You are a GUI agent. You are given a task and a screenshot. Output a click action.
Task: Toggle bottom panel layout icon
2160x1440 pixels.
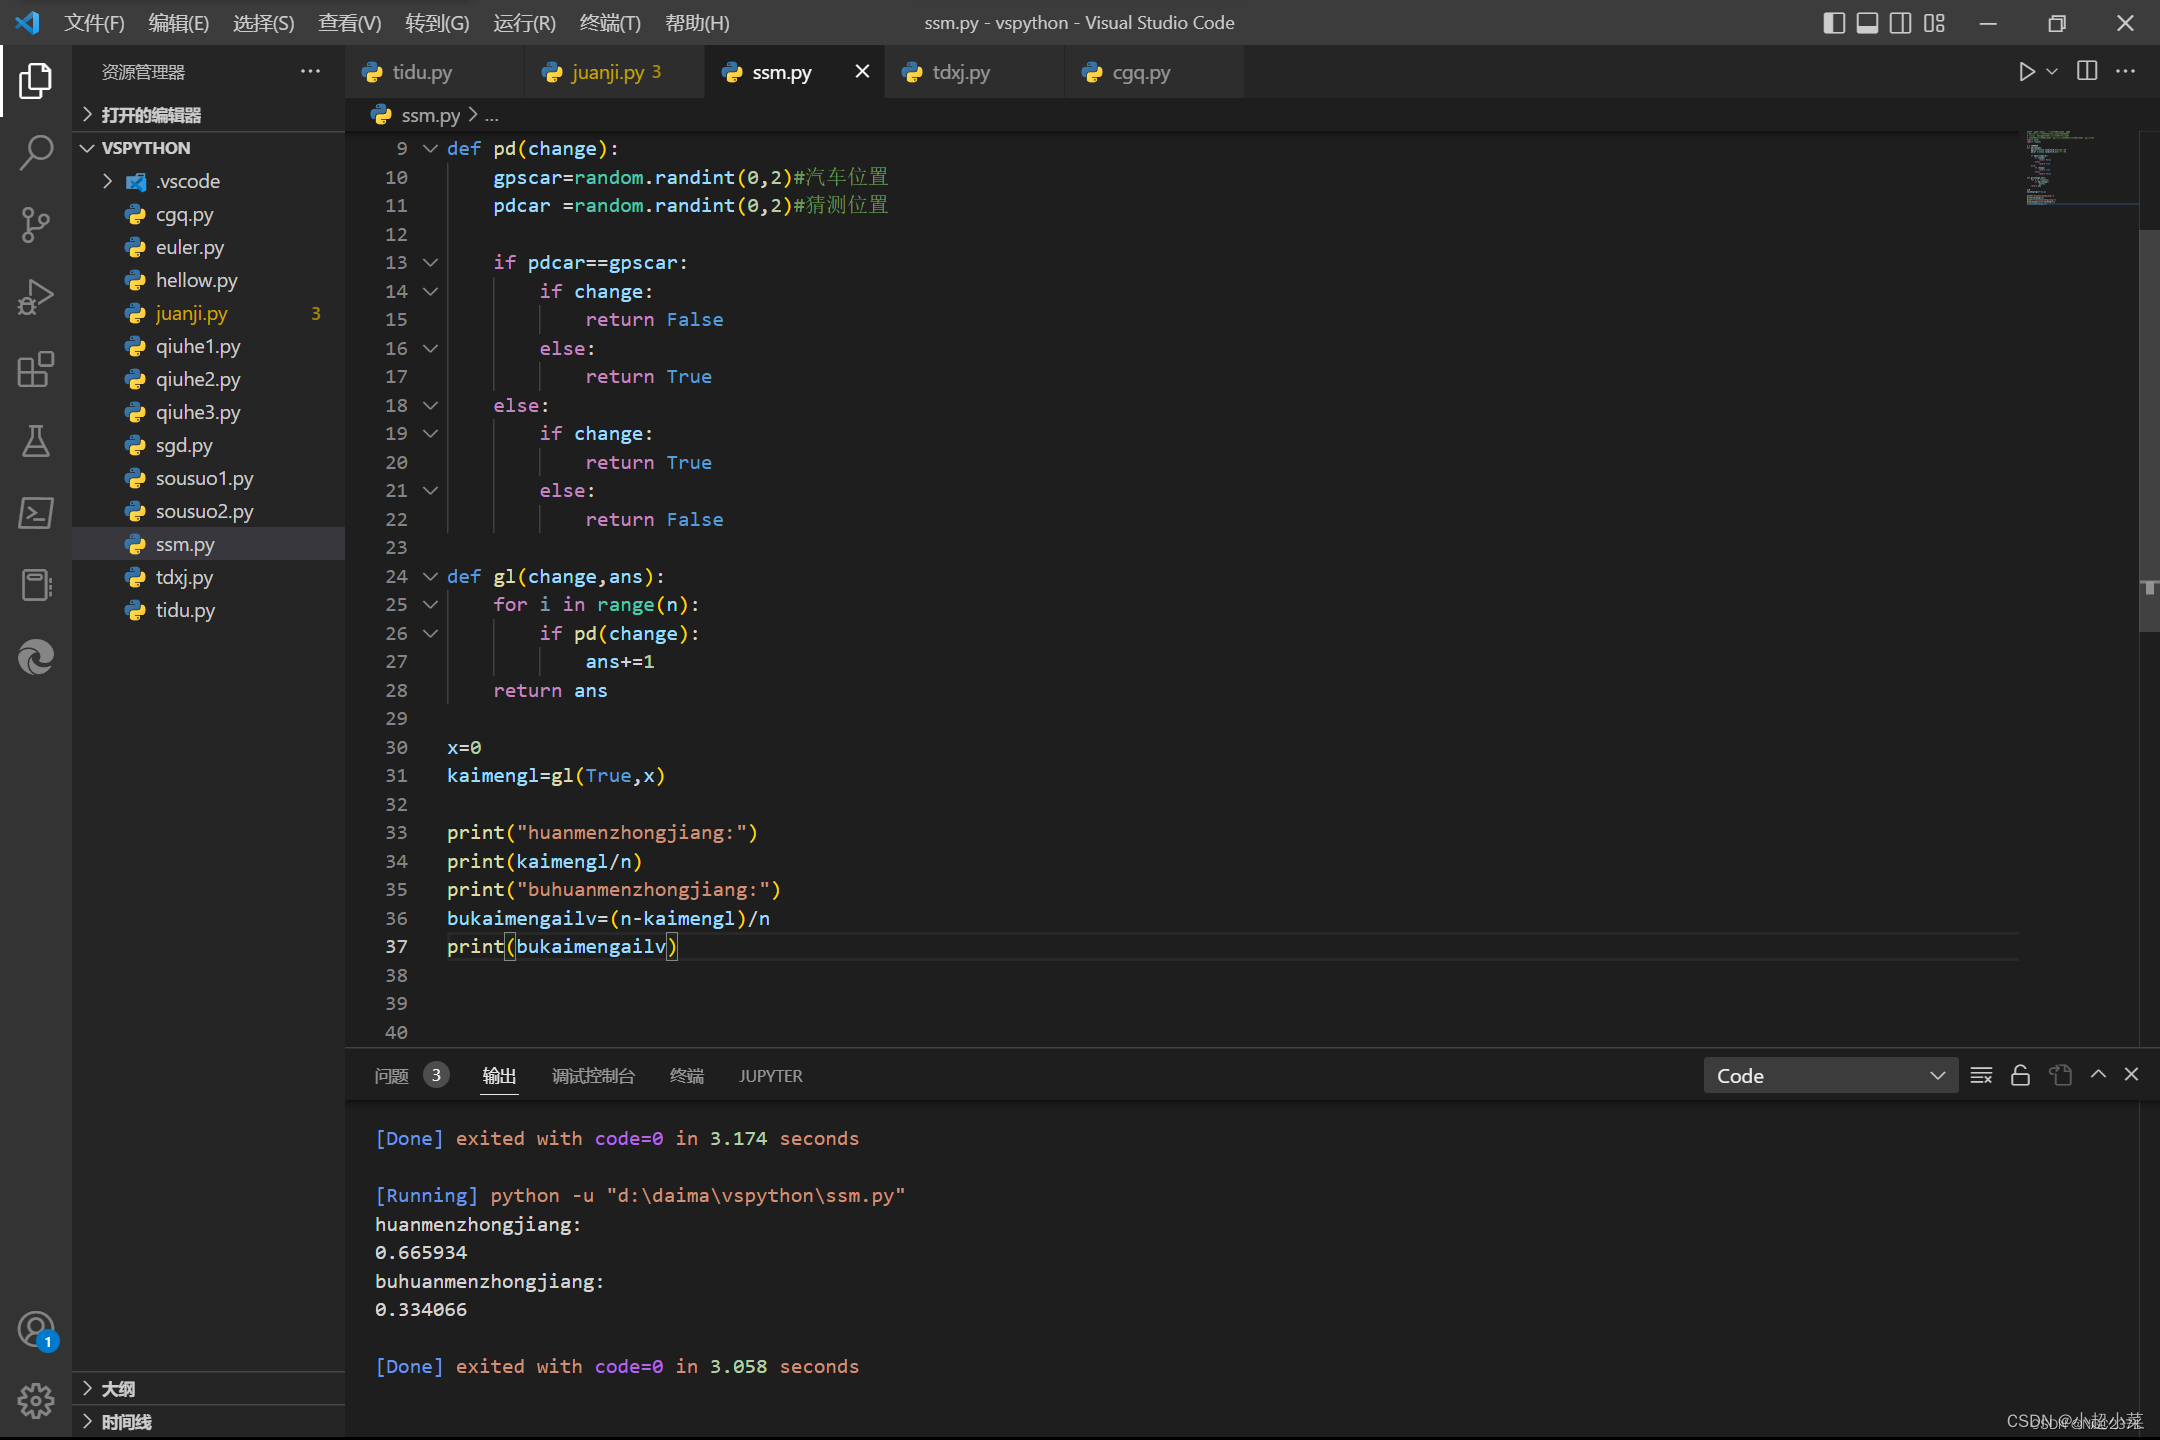click(1867, 23)
